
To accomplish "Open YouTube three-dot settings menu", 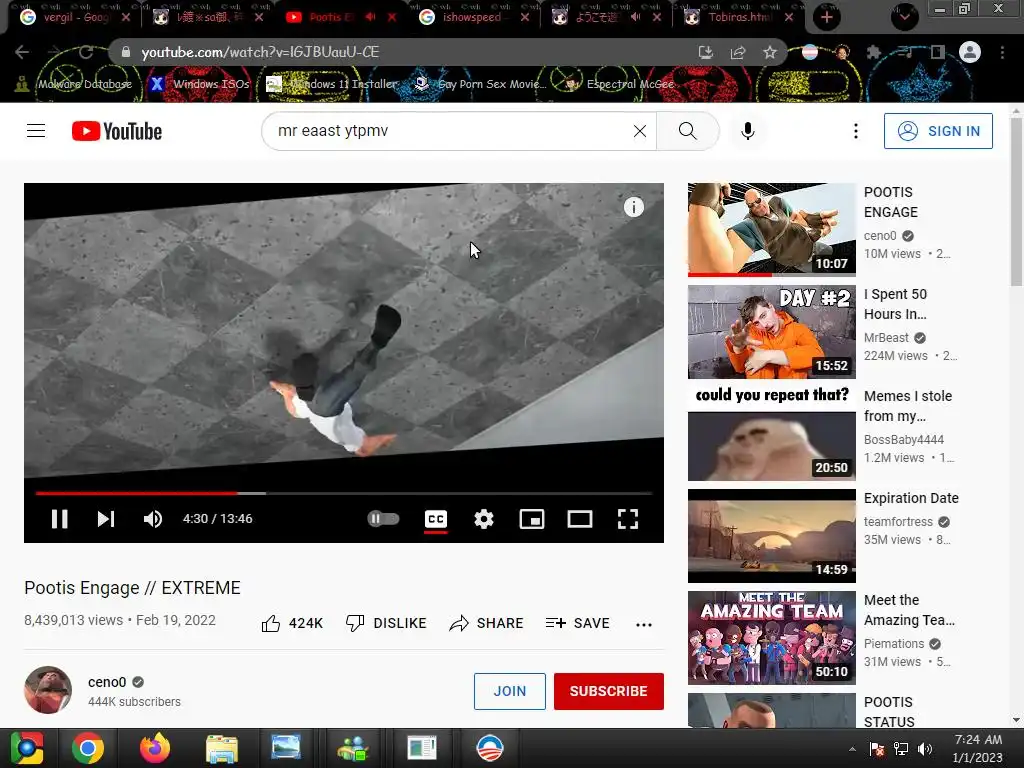I will click(856, 131).
